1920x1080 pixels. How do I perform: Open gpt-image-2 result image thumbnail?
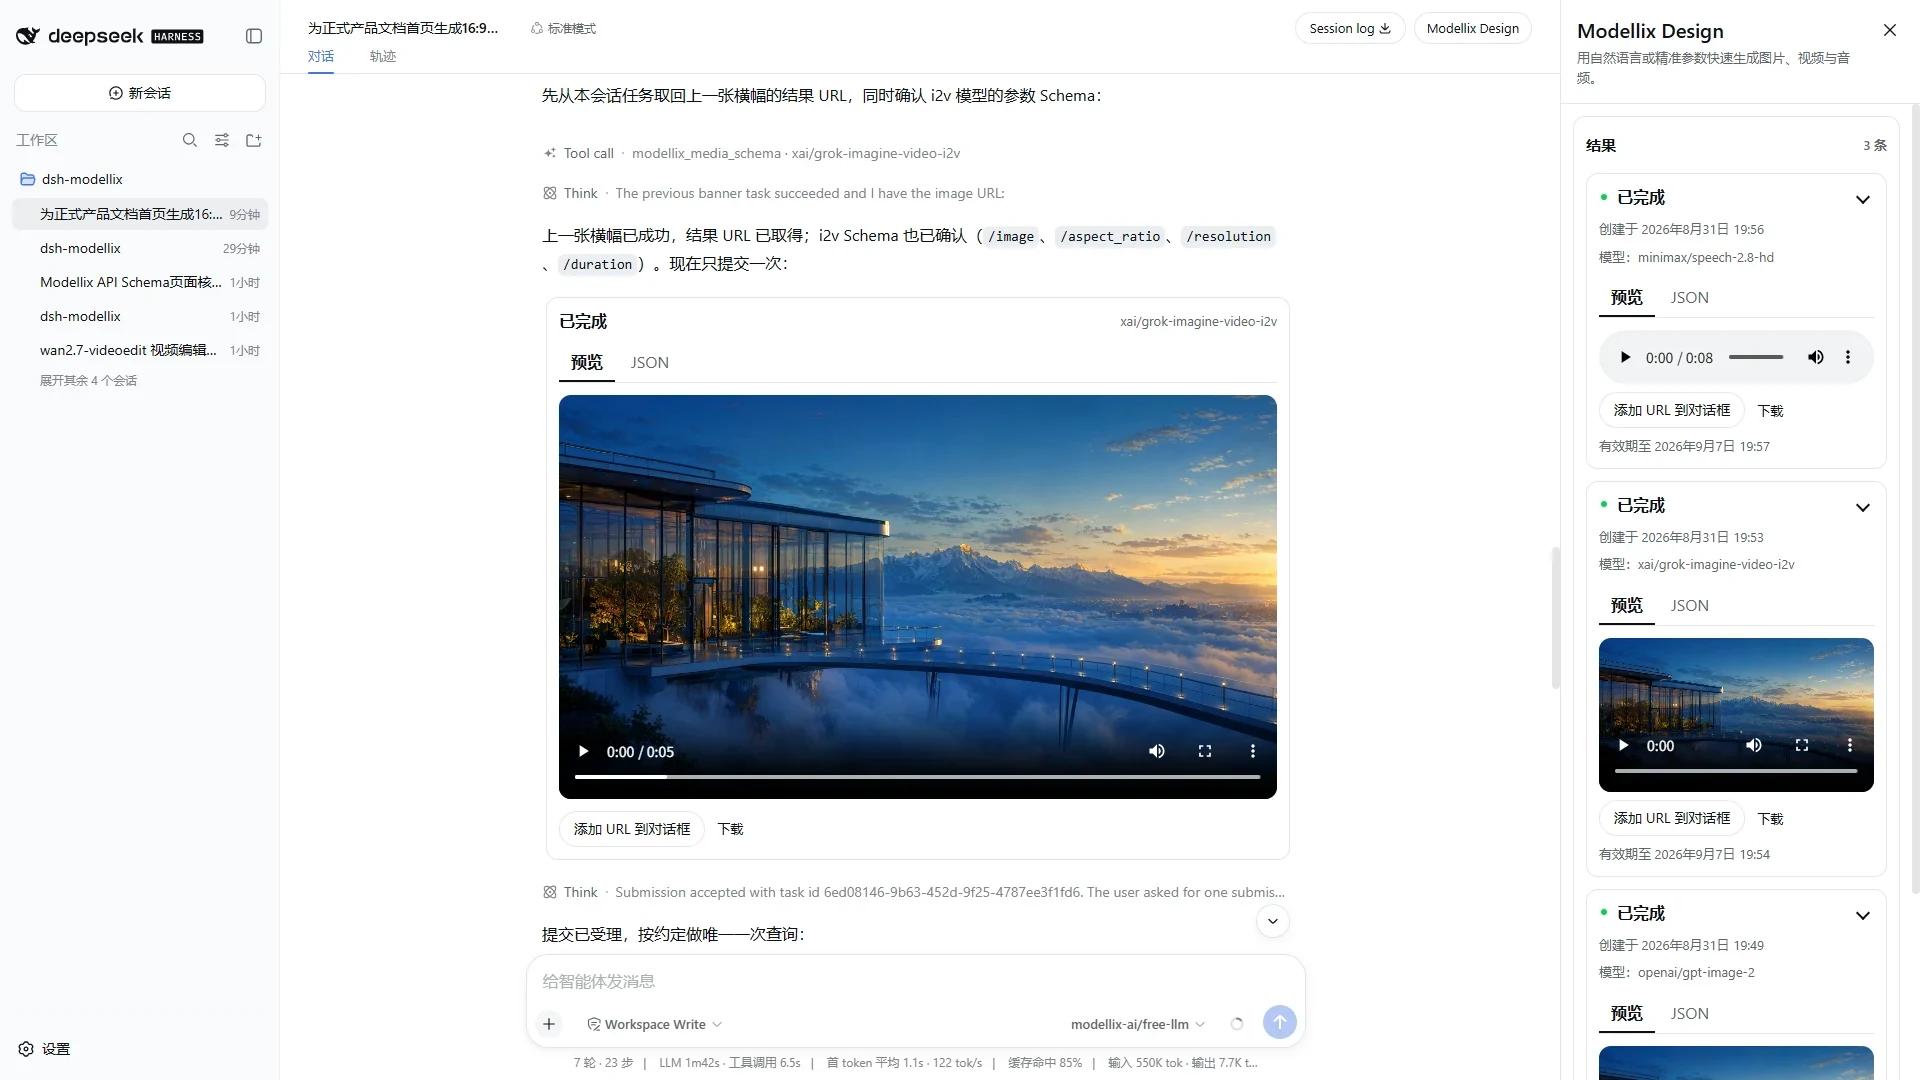pos(1736,1062)
